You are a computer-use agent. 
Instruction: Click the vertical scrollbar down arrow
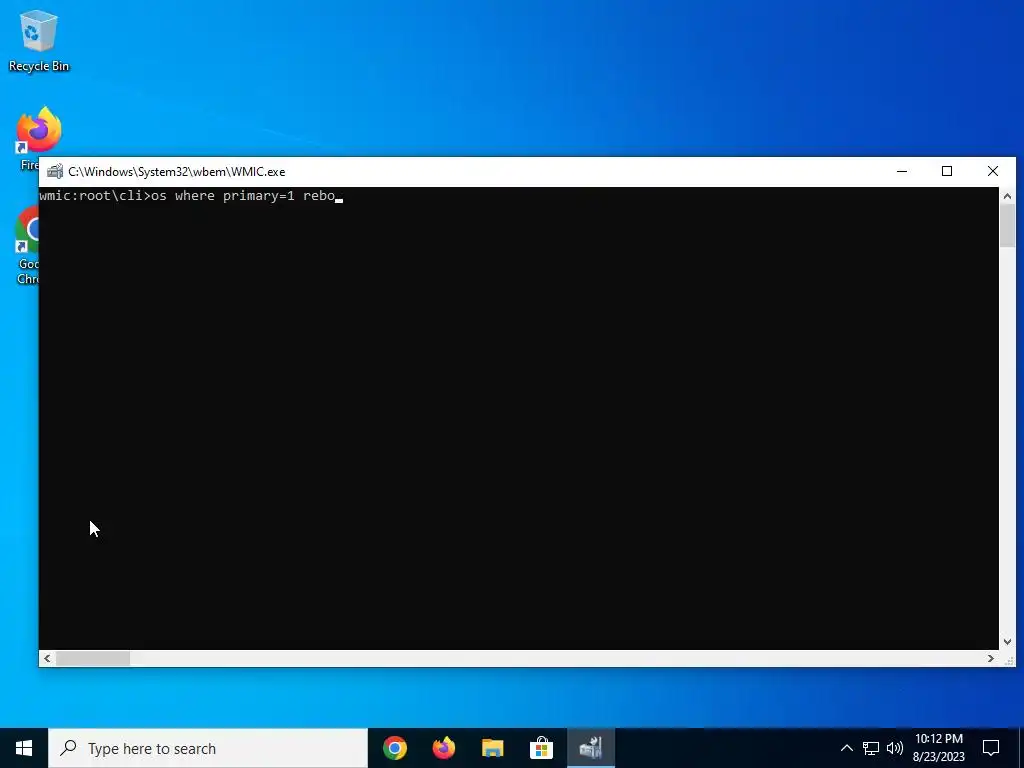pos(1007,642)
